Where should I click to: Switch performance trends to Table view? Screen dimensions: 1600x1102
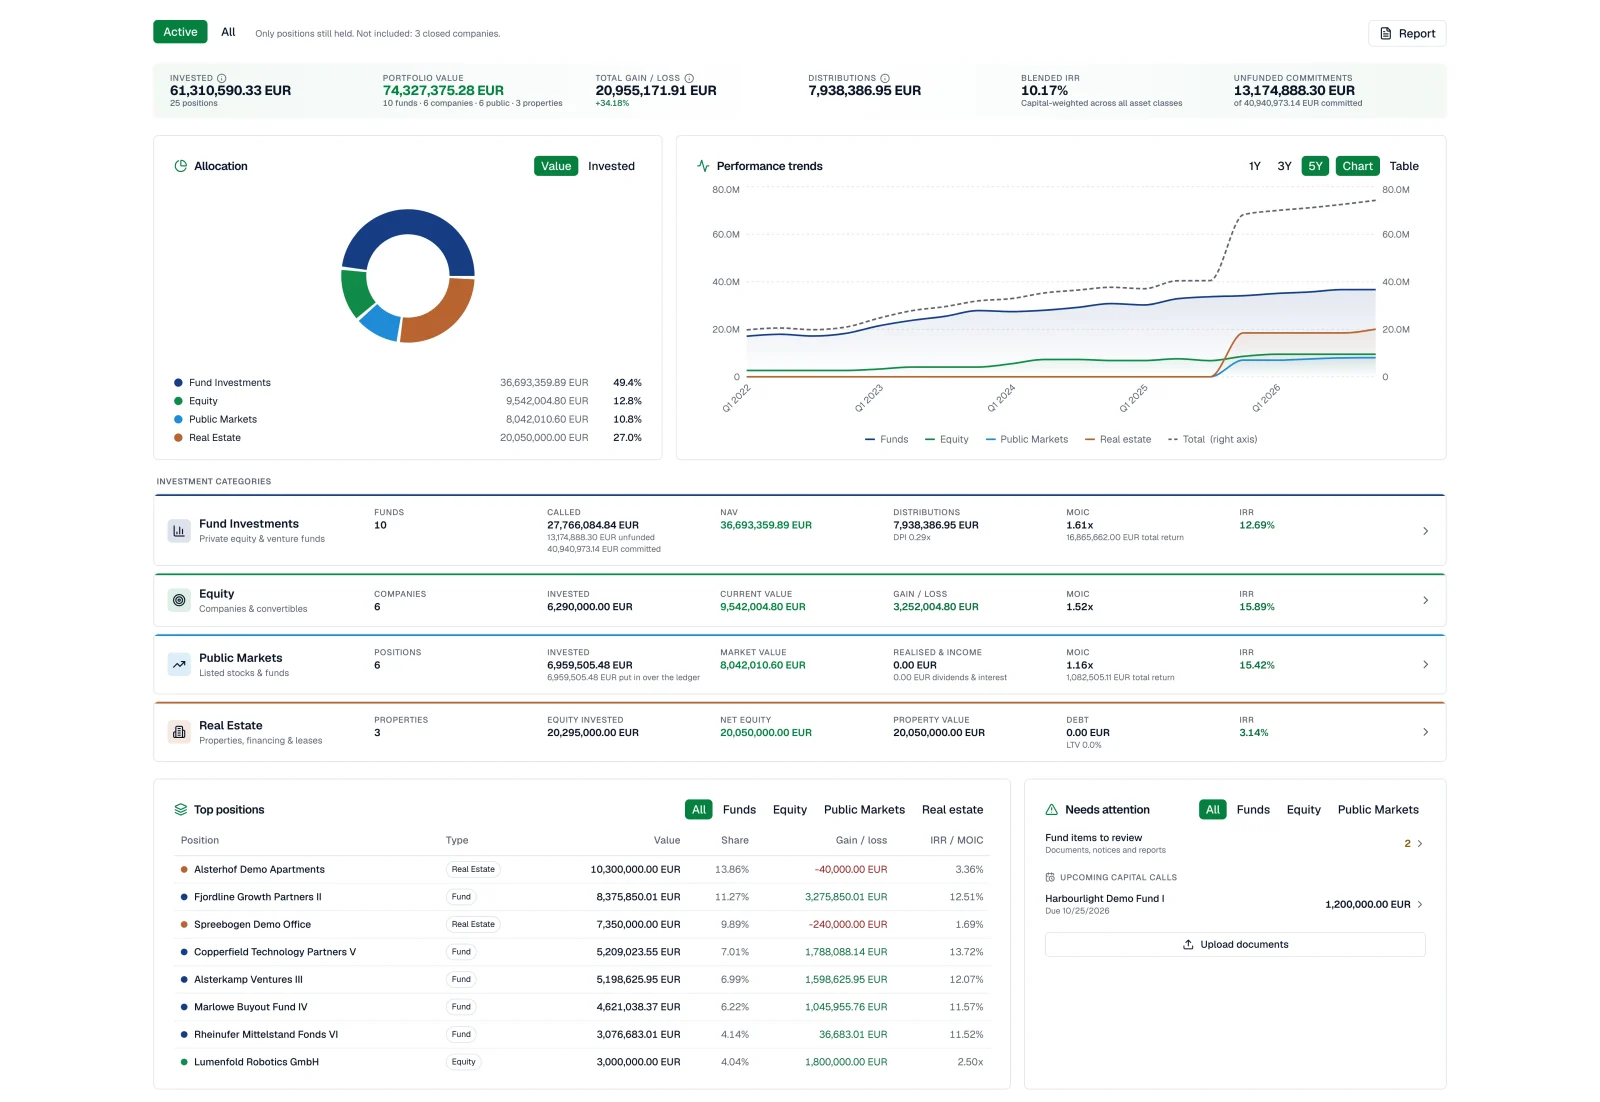1404,166
